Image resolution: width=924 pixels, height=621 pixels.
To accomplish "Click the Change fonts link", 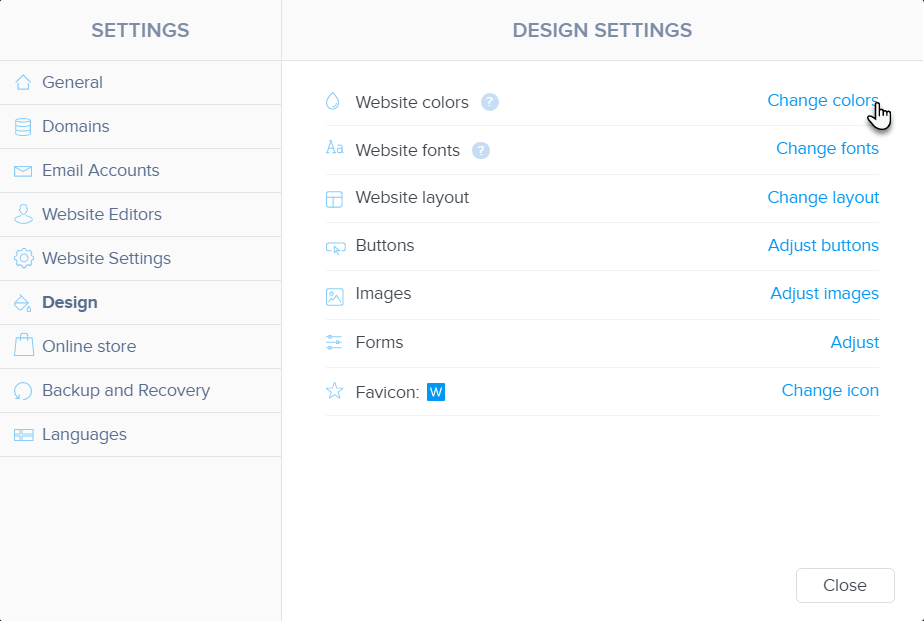I will pos(827,149).
